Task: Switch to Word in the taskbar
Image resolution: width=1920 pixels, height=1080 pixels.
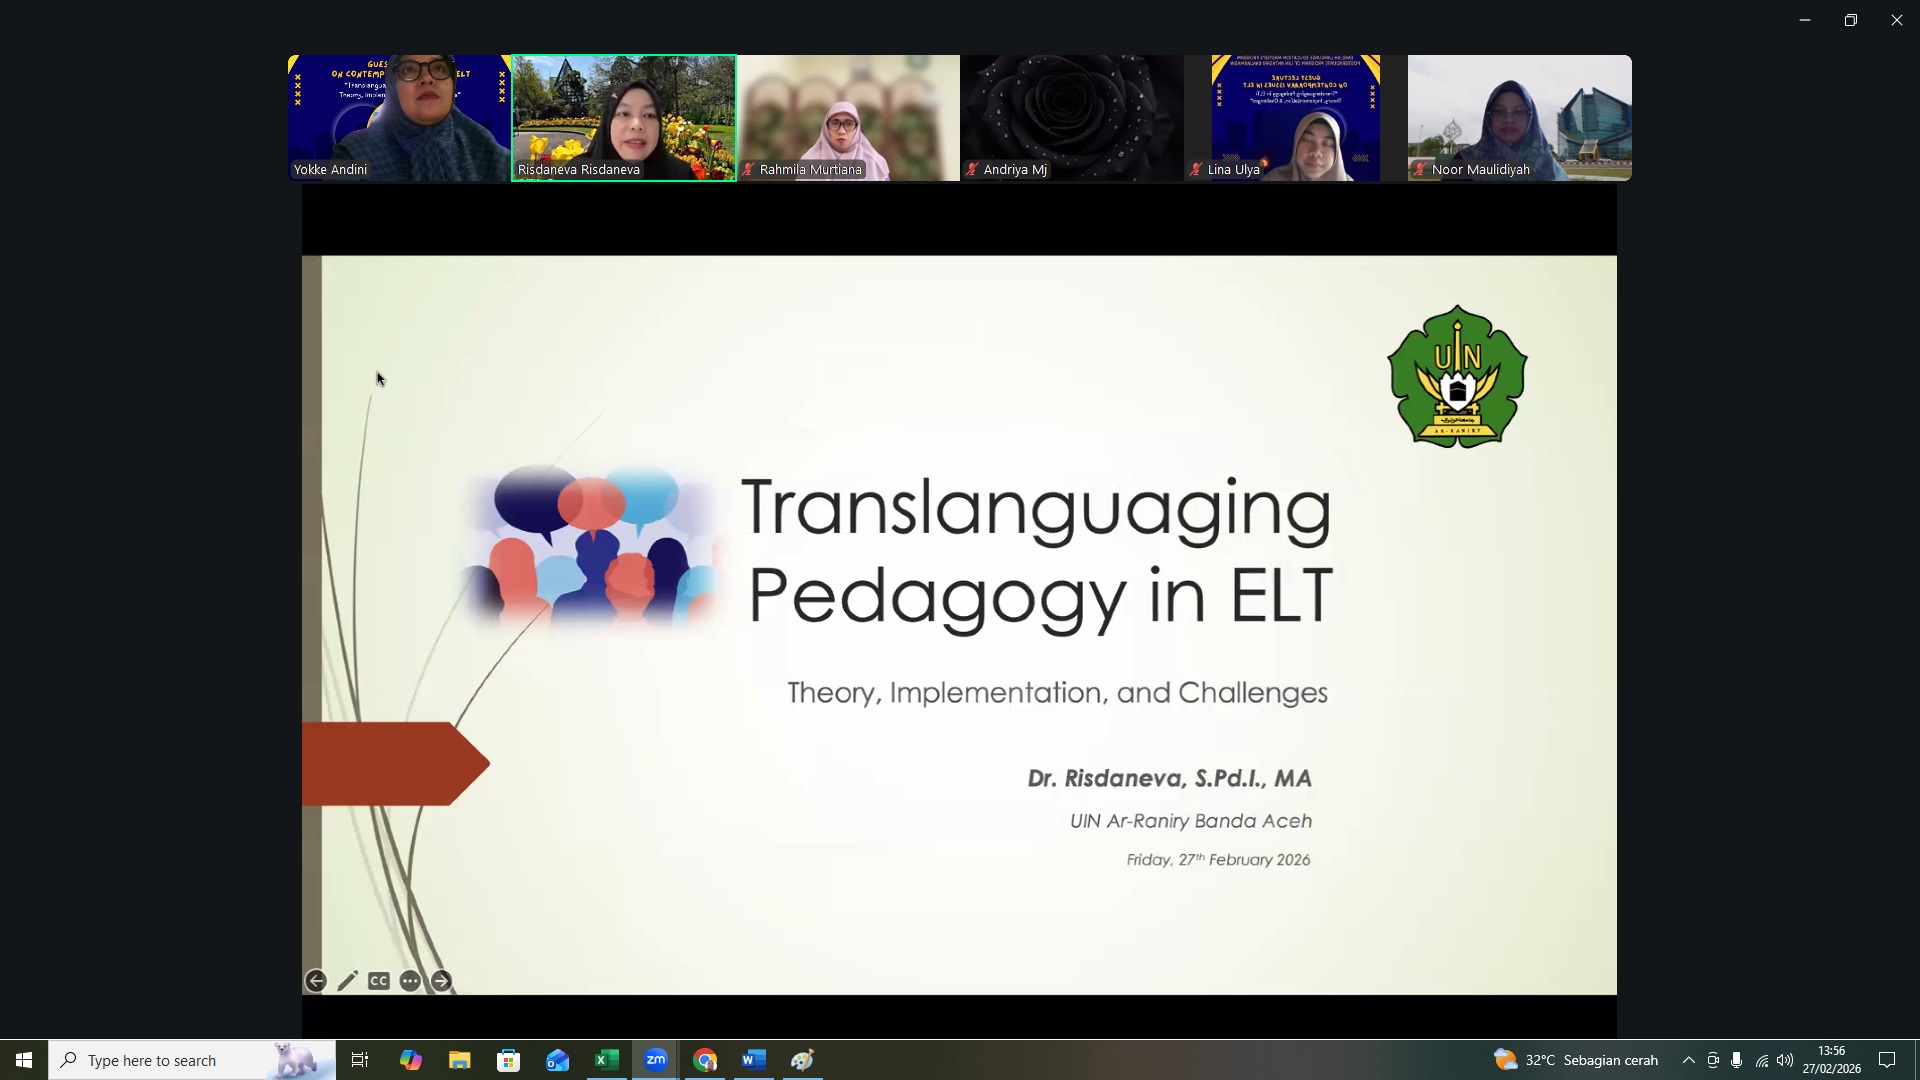Action: pos(754,1060)
